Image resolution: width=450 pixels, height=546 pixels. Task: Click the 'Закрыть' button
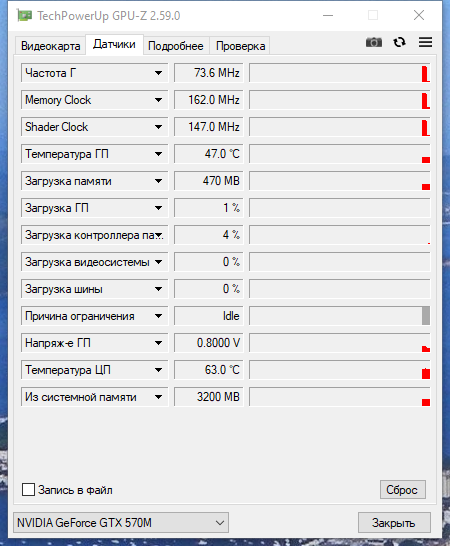(x=394, y=522)
